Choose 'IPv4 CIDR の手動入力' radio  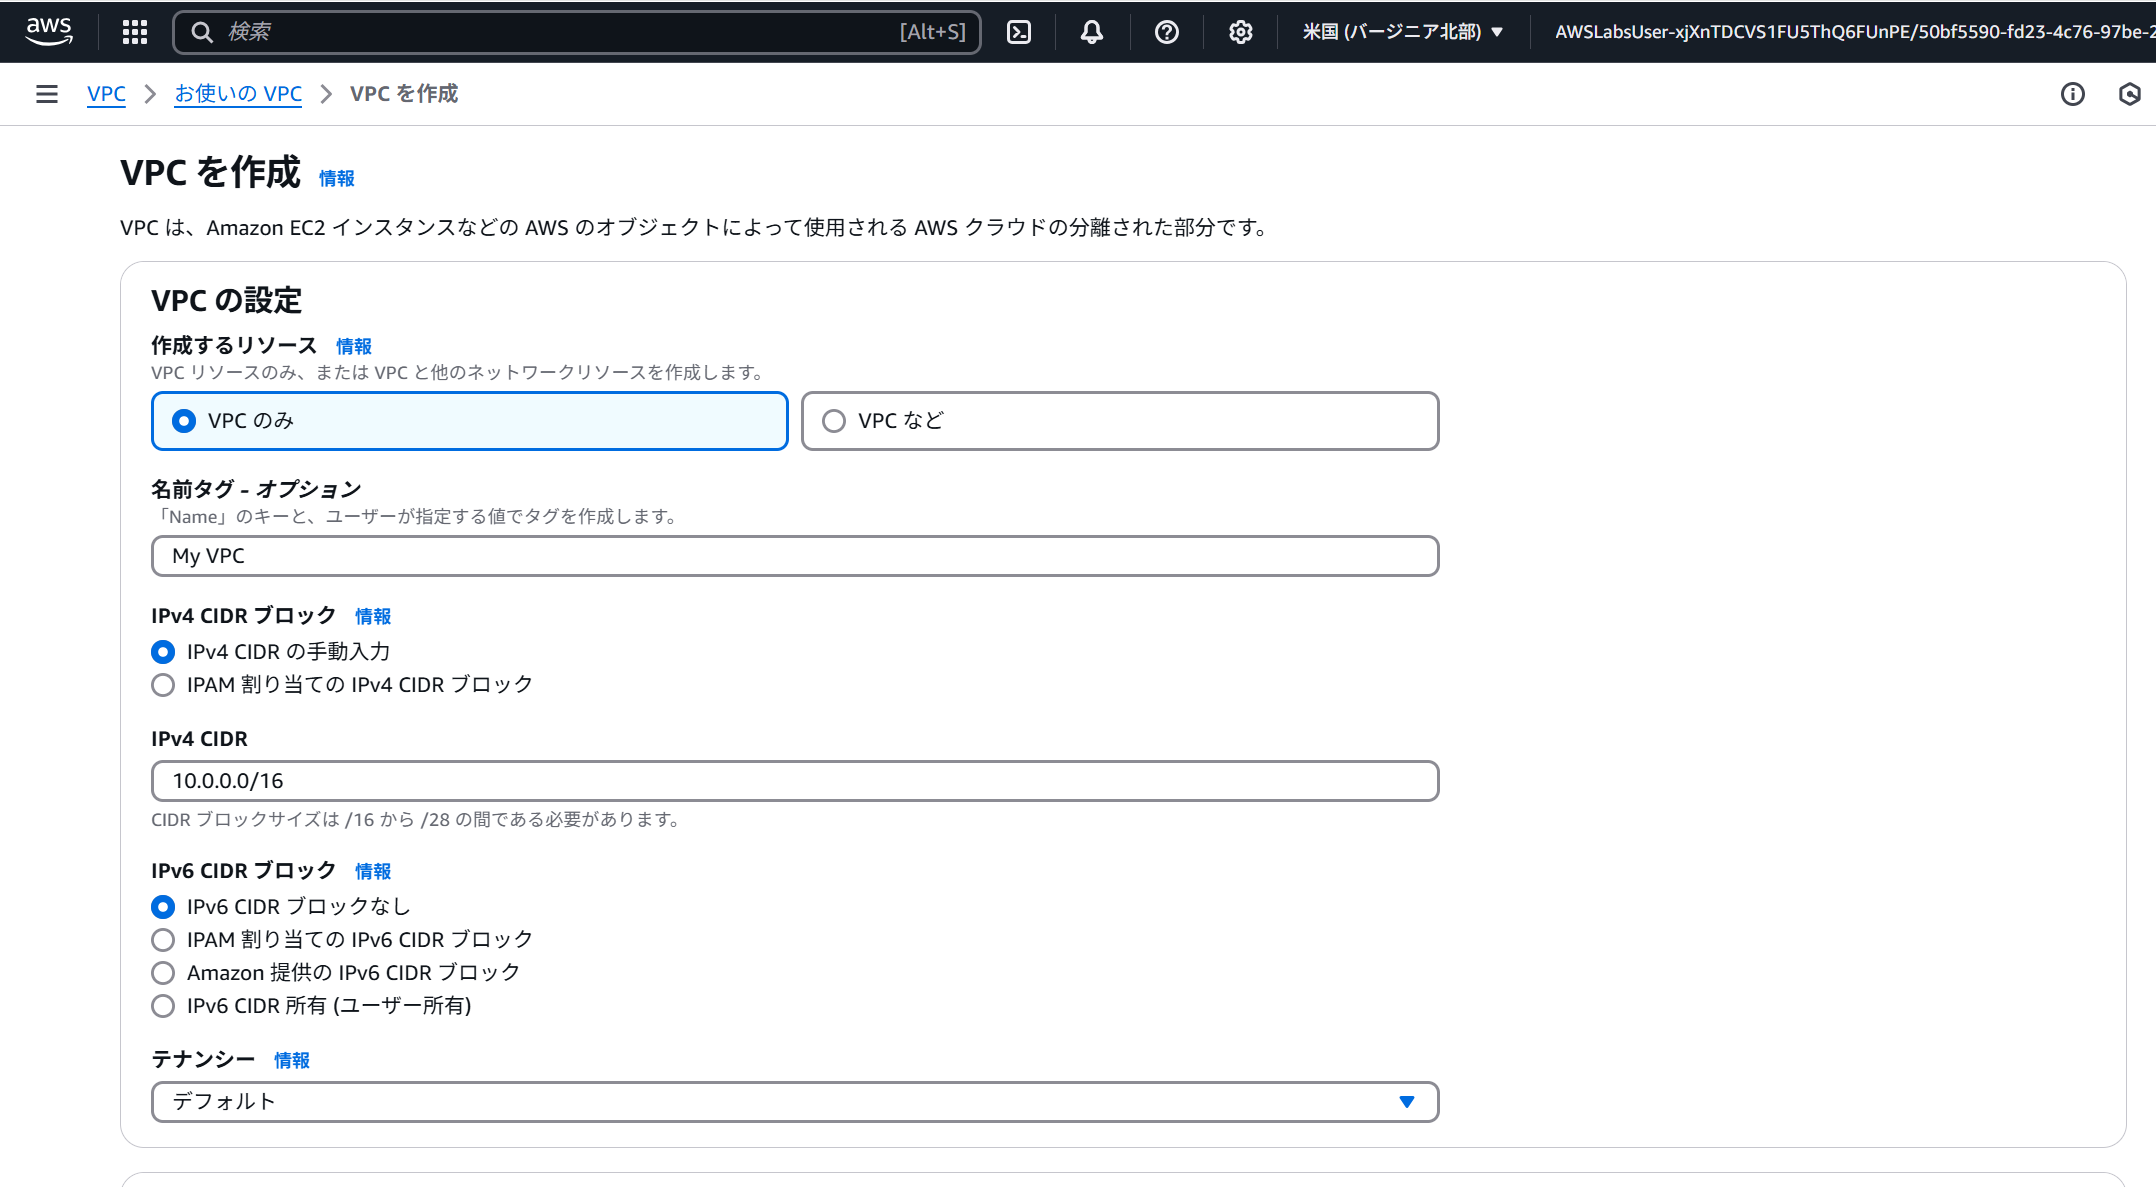[x=163, y=652]
